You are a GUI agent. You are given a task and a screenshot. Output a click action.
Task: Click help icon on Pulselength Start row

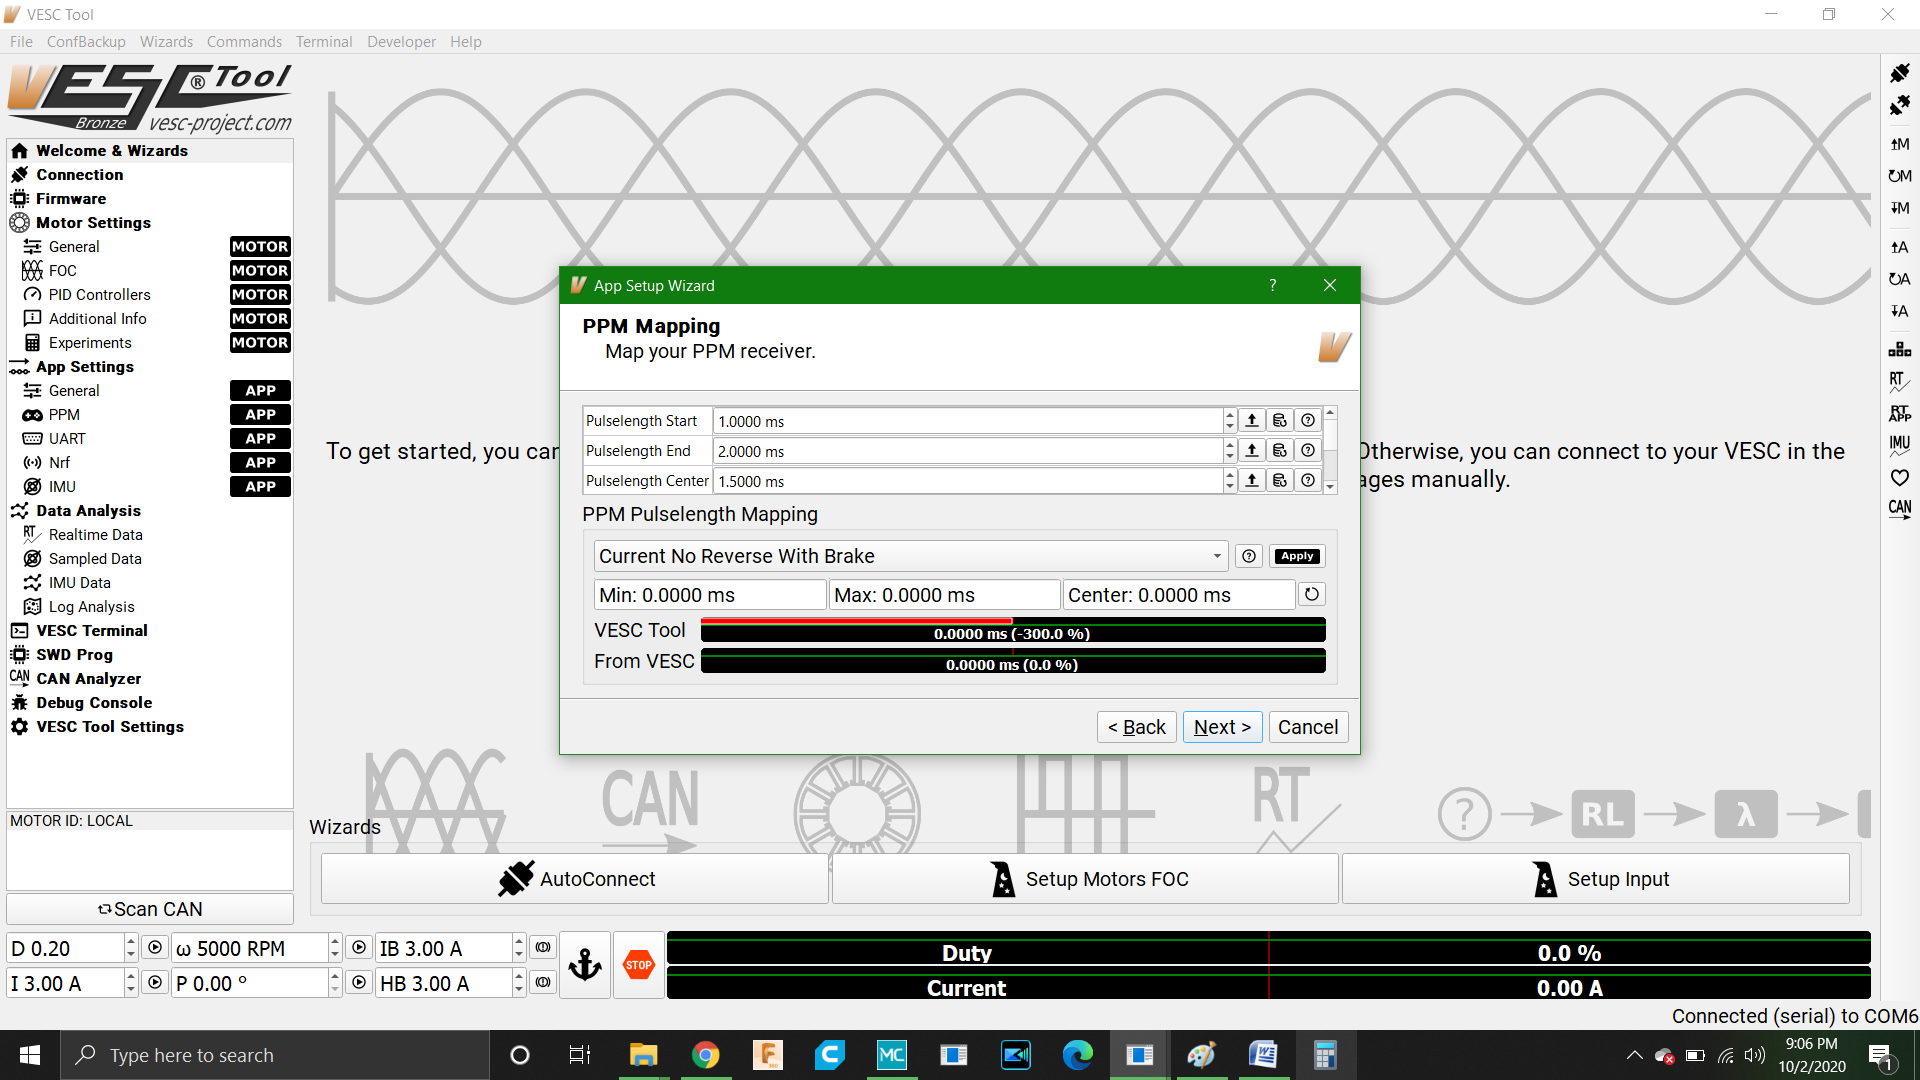[1308, 421]
